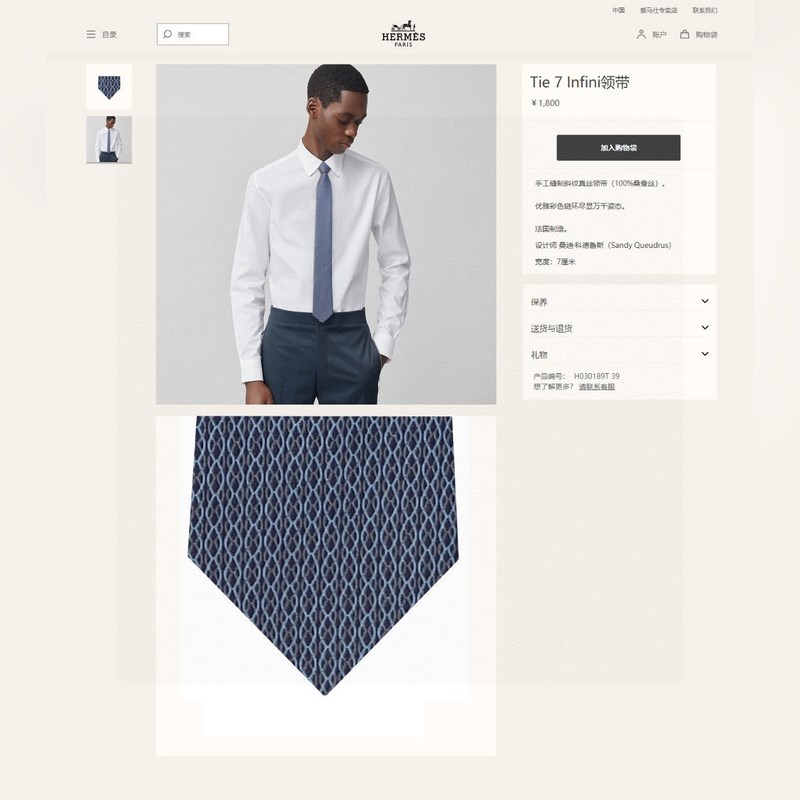Open the 爱马仕专卖店 store locator link
Viewport: 800px width, 800px height.
pyautogui.click(x=659, y=10)
